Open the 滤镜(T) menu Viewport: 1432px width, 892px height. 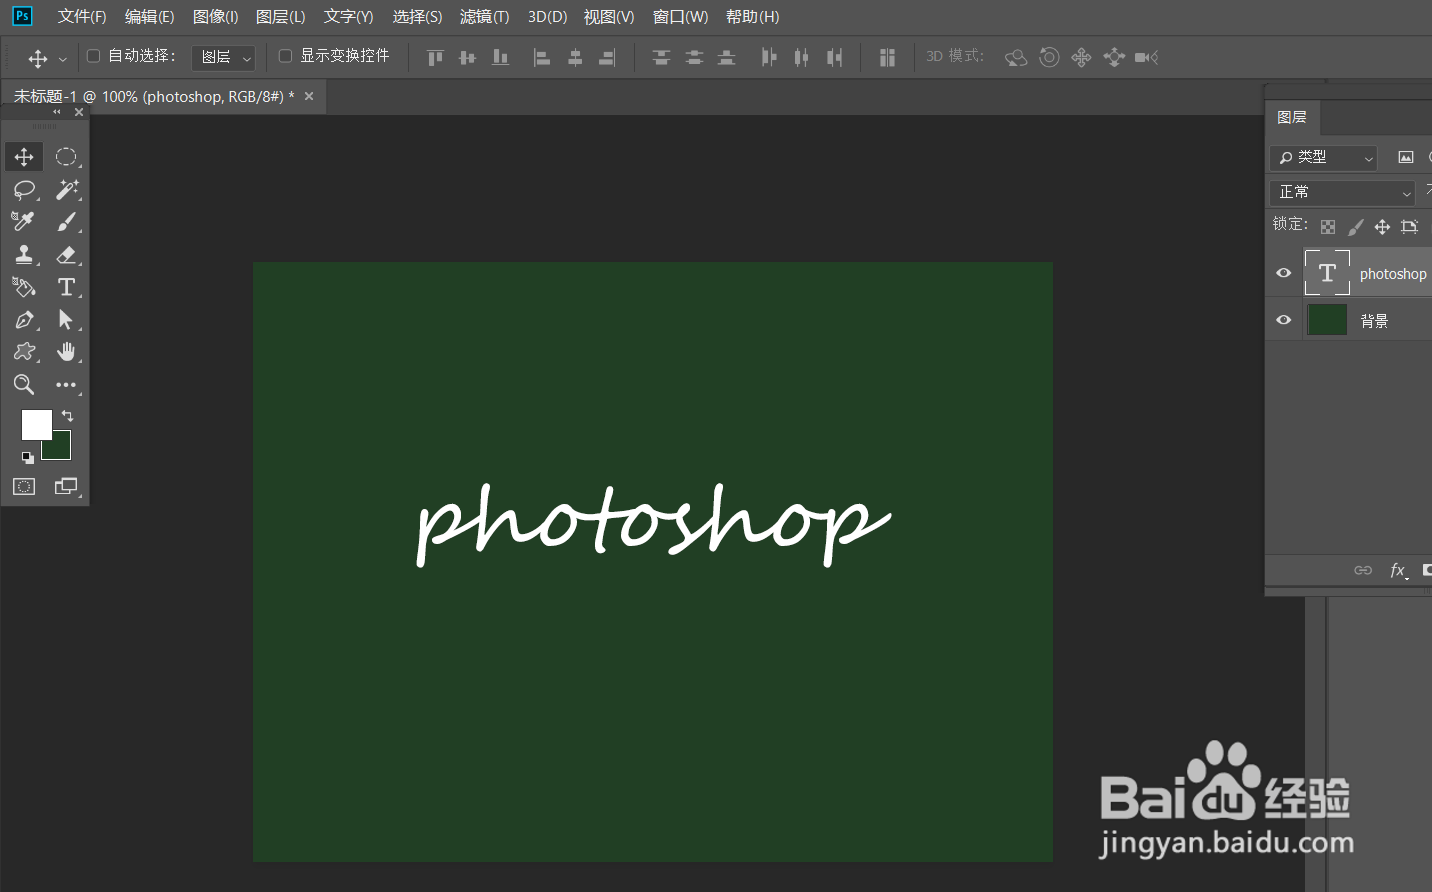point(484,17)
